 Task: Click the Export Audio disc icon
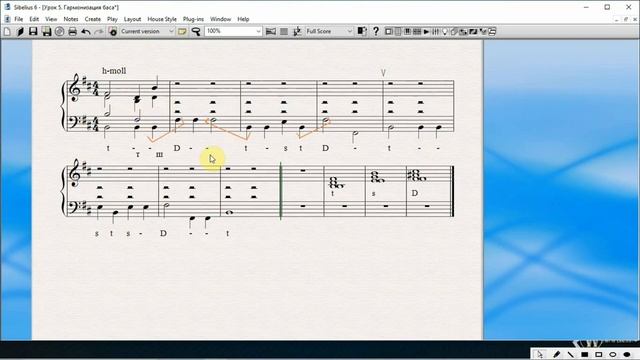(x=59, y=31)
